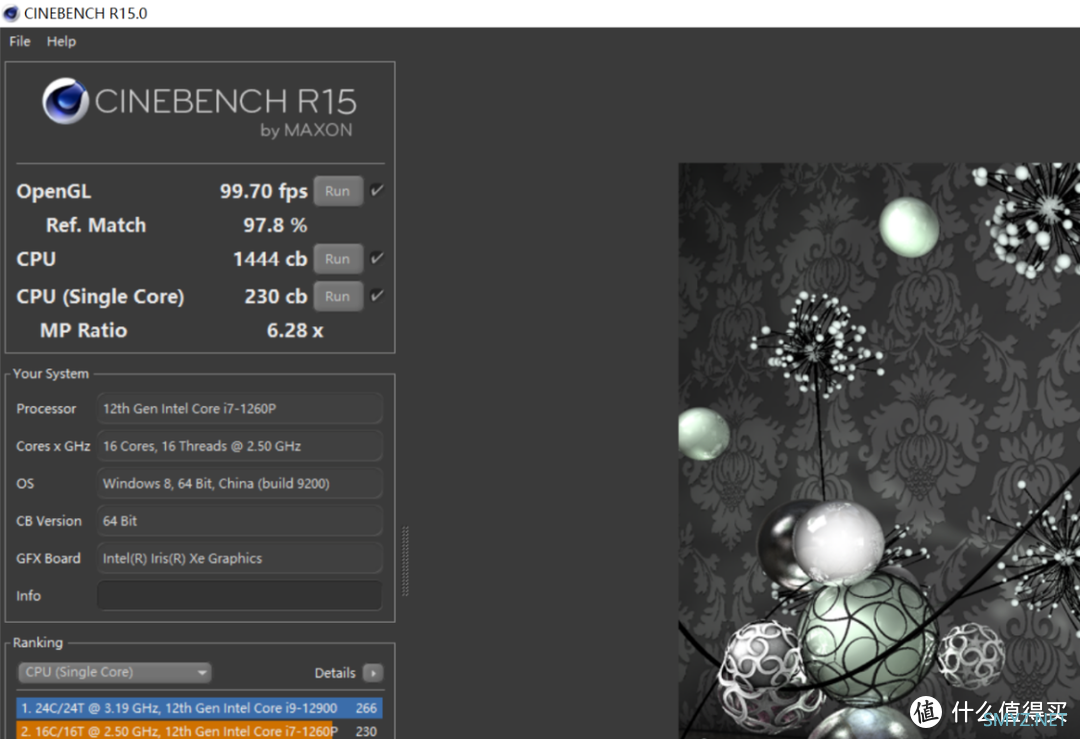The width and height of the screenshot is (1080, 739).
Task: Open the Help menu
Action: click(x=61, y=41)
